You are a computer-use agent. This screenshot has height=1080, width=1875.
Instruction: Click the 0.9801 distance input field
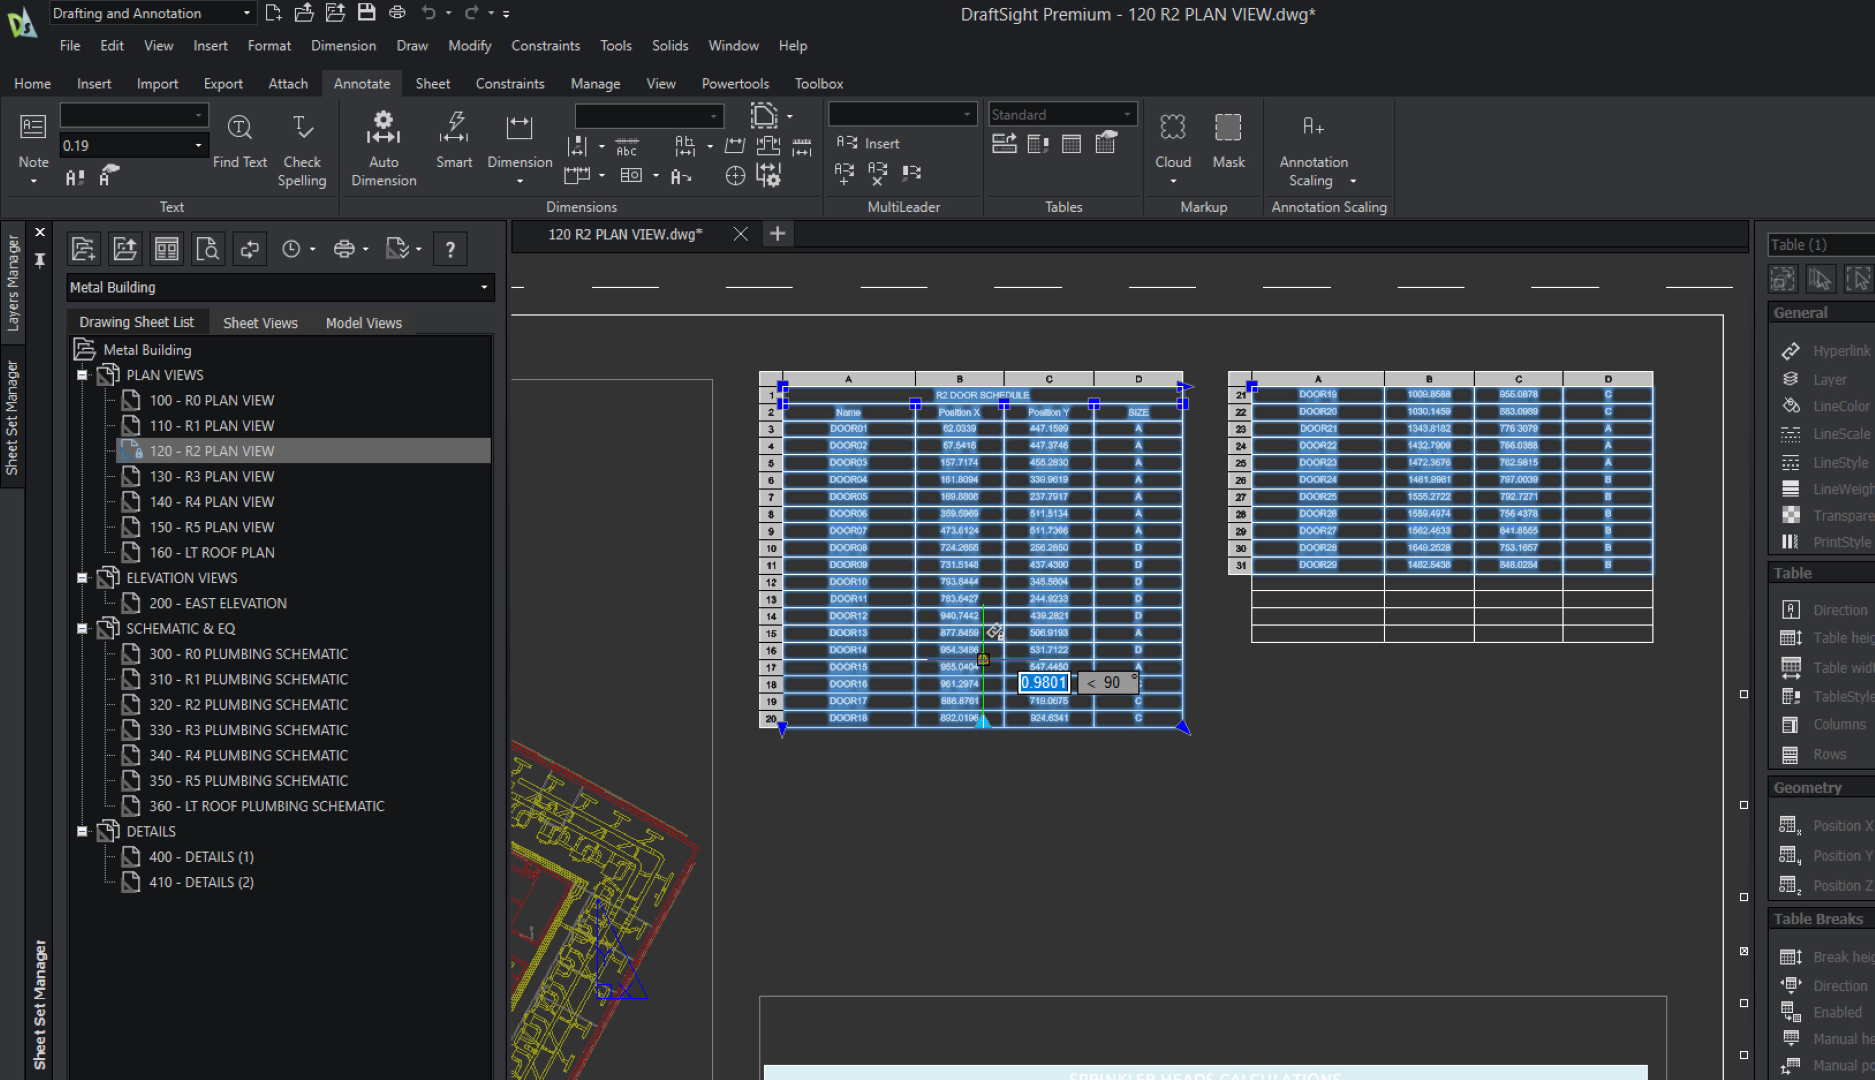click(1044, 683)
